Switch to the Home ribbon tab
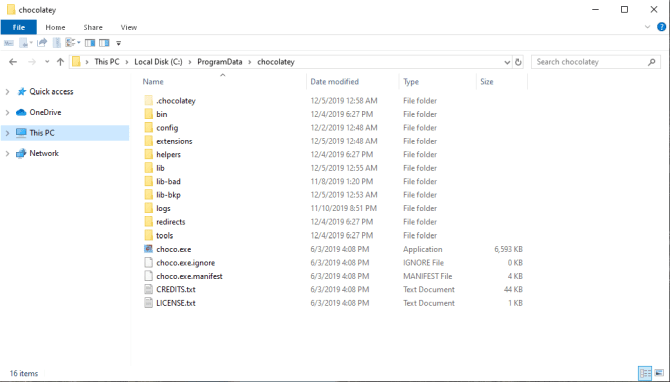 point(55,27)
